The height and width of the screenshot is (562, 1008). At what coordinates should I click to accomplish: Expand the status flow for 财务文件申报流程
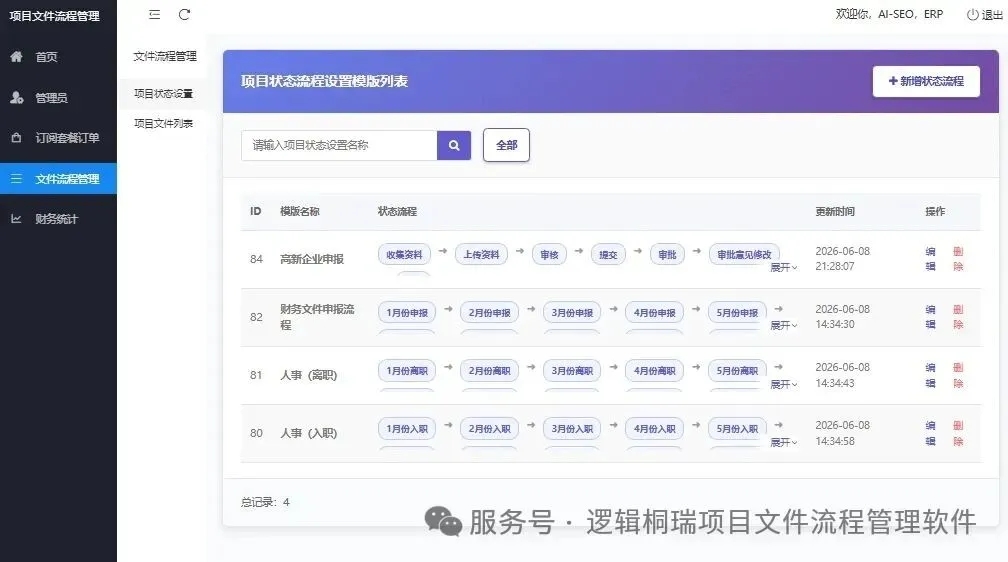[784, 325]
